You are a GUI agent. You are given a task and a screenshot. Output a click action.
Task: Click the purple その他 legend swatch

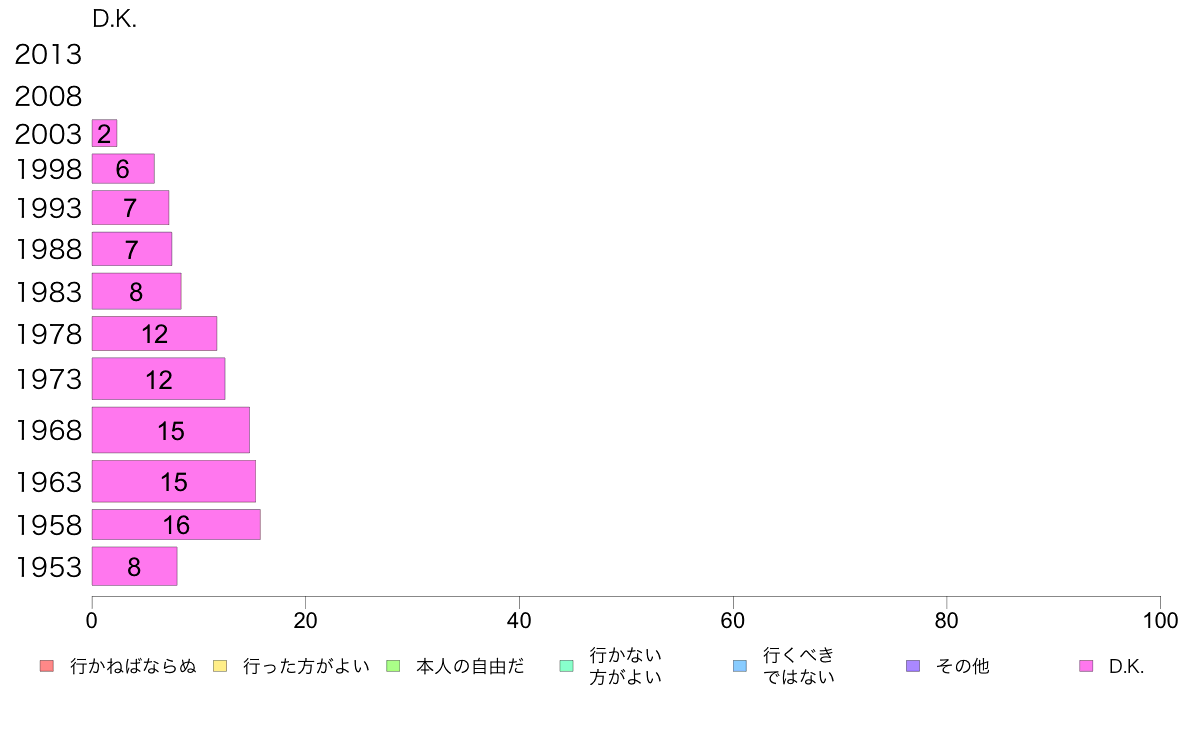coord(913,666)
